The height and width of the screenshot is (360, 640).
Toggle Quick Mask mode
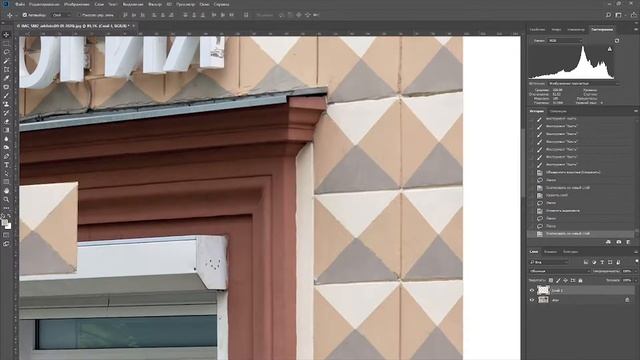point(6,235)
